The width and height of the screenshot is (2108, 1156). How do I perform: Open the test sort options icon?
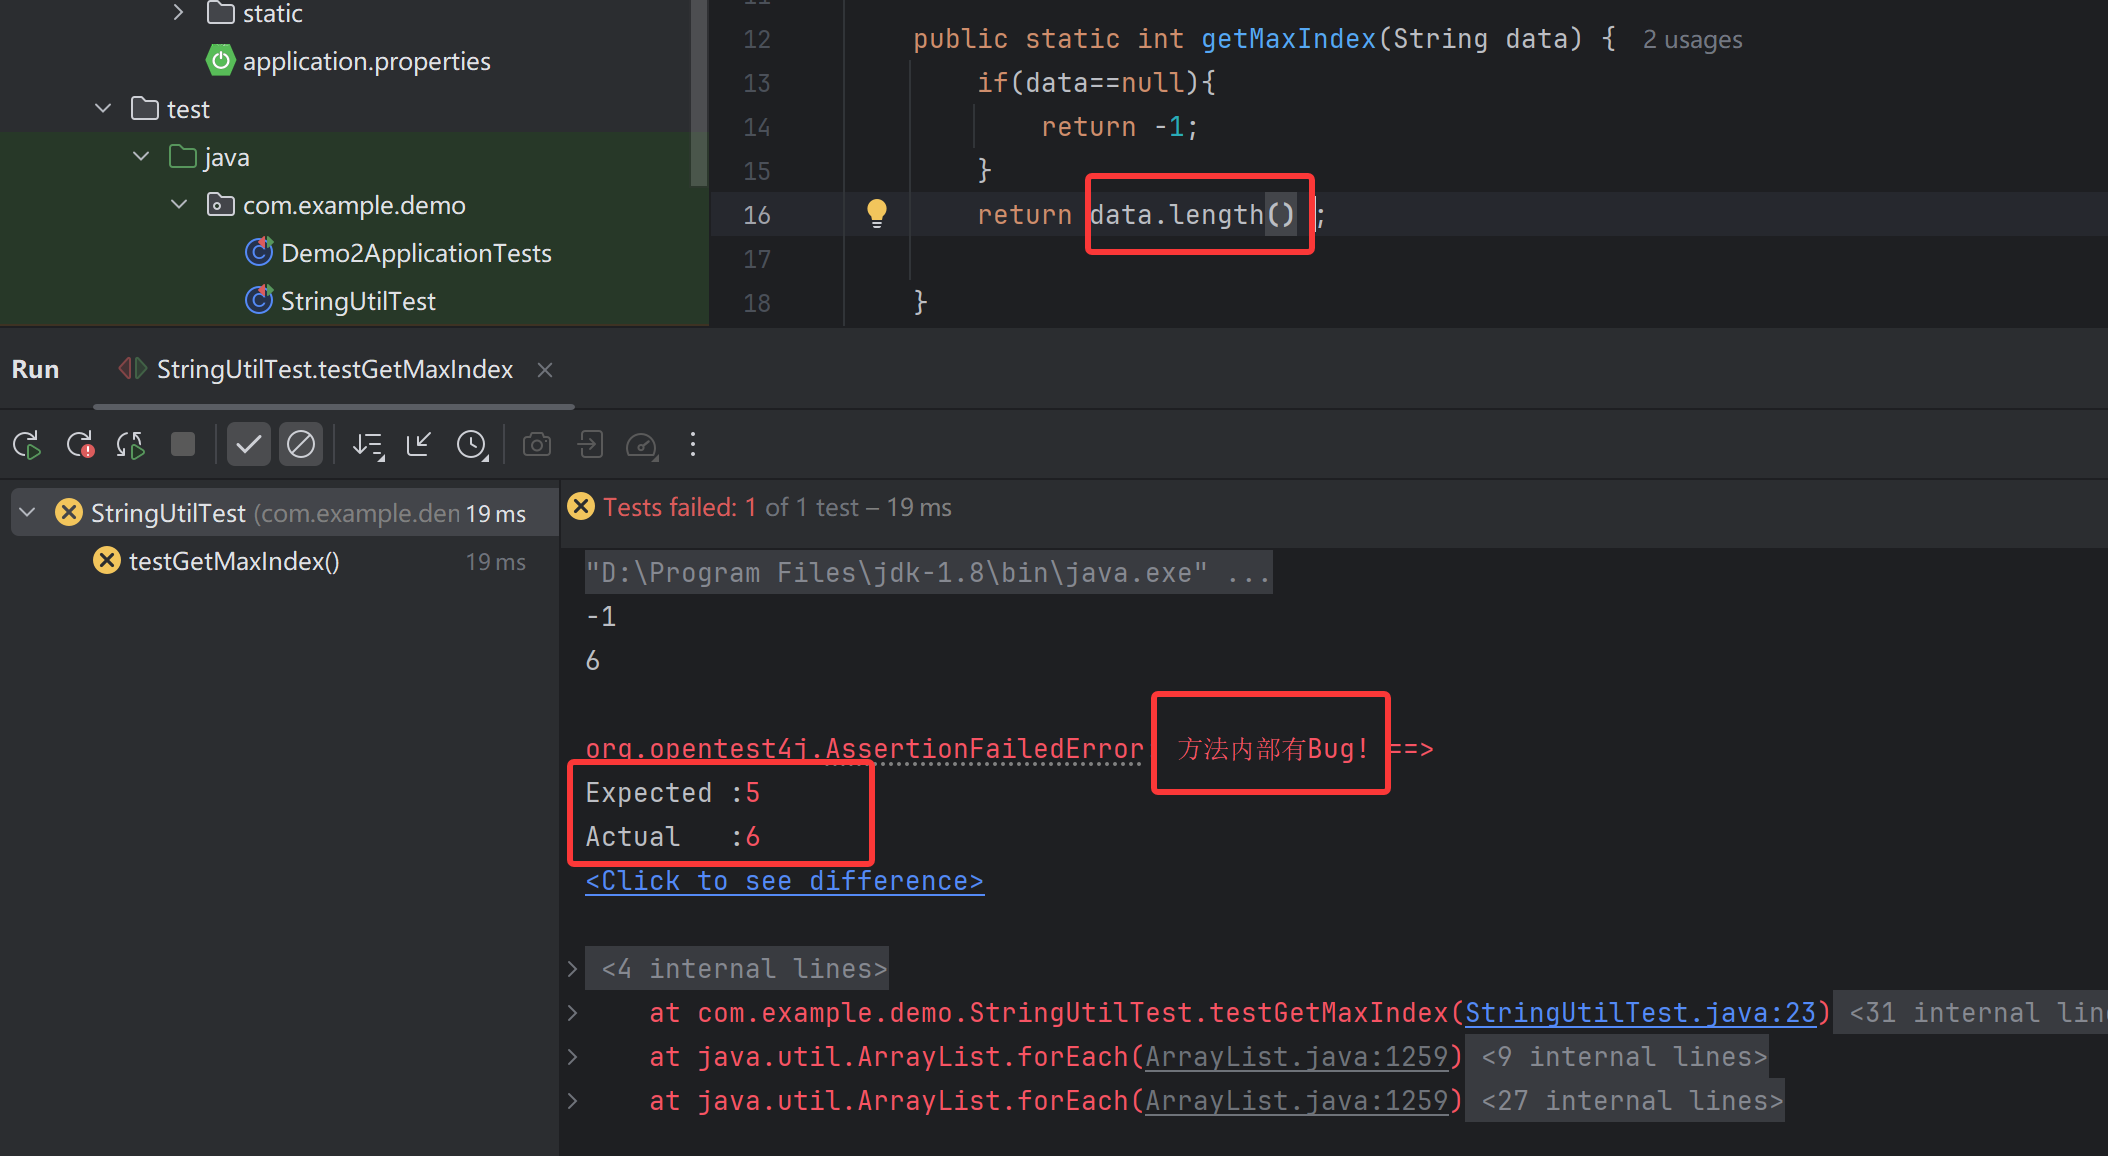pos(368,445)
